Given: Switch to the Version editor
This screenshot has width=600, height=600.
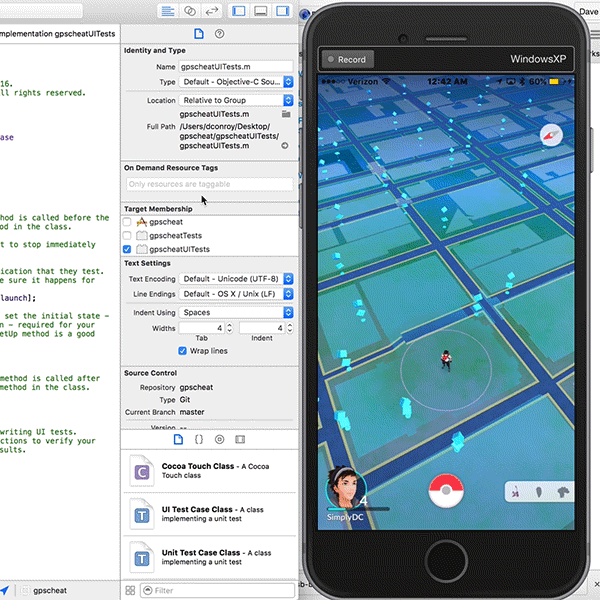Looking at the screenshot, I should click(x=213, y=10).
